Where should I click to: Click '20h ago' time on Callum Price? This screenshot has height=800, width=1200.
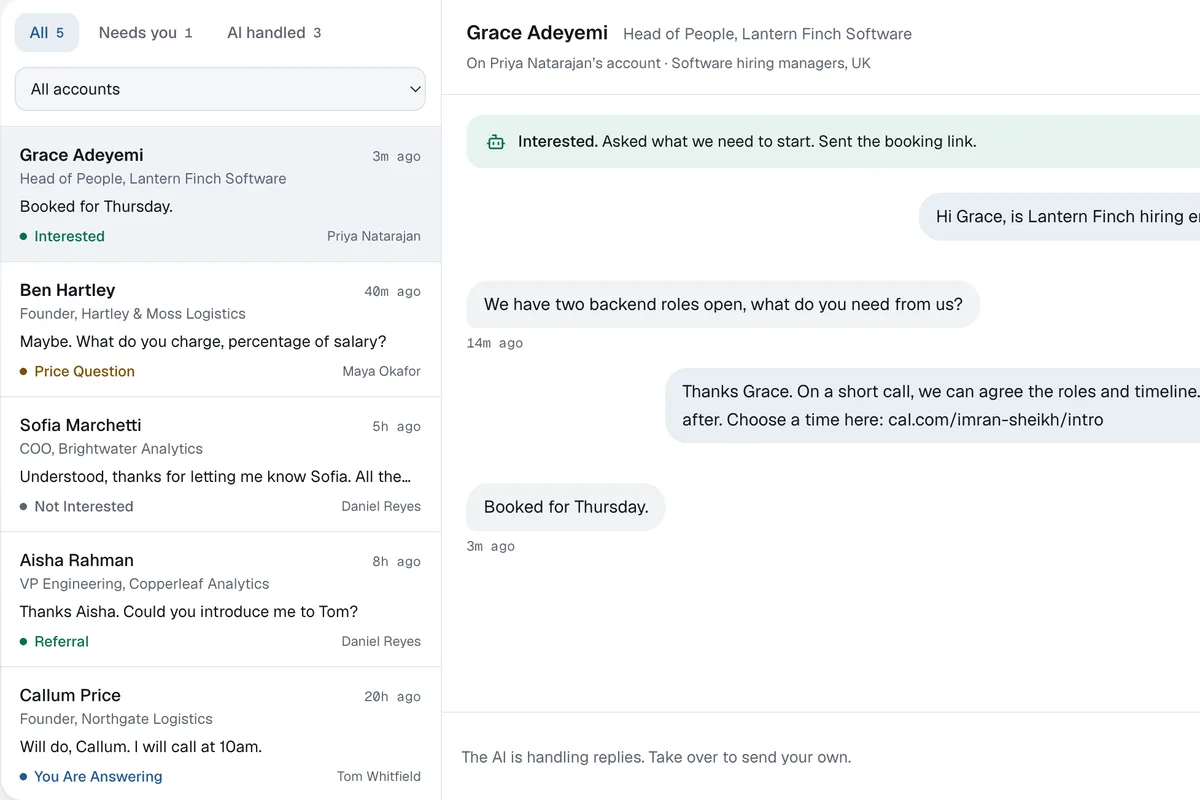(392, 697)
